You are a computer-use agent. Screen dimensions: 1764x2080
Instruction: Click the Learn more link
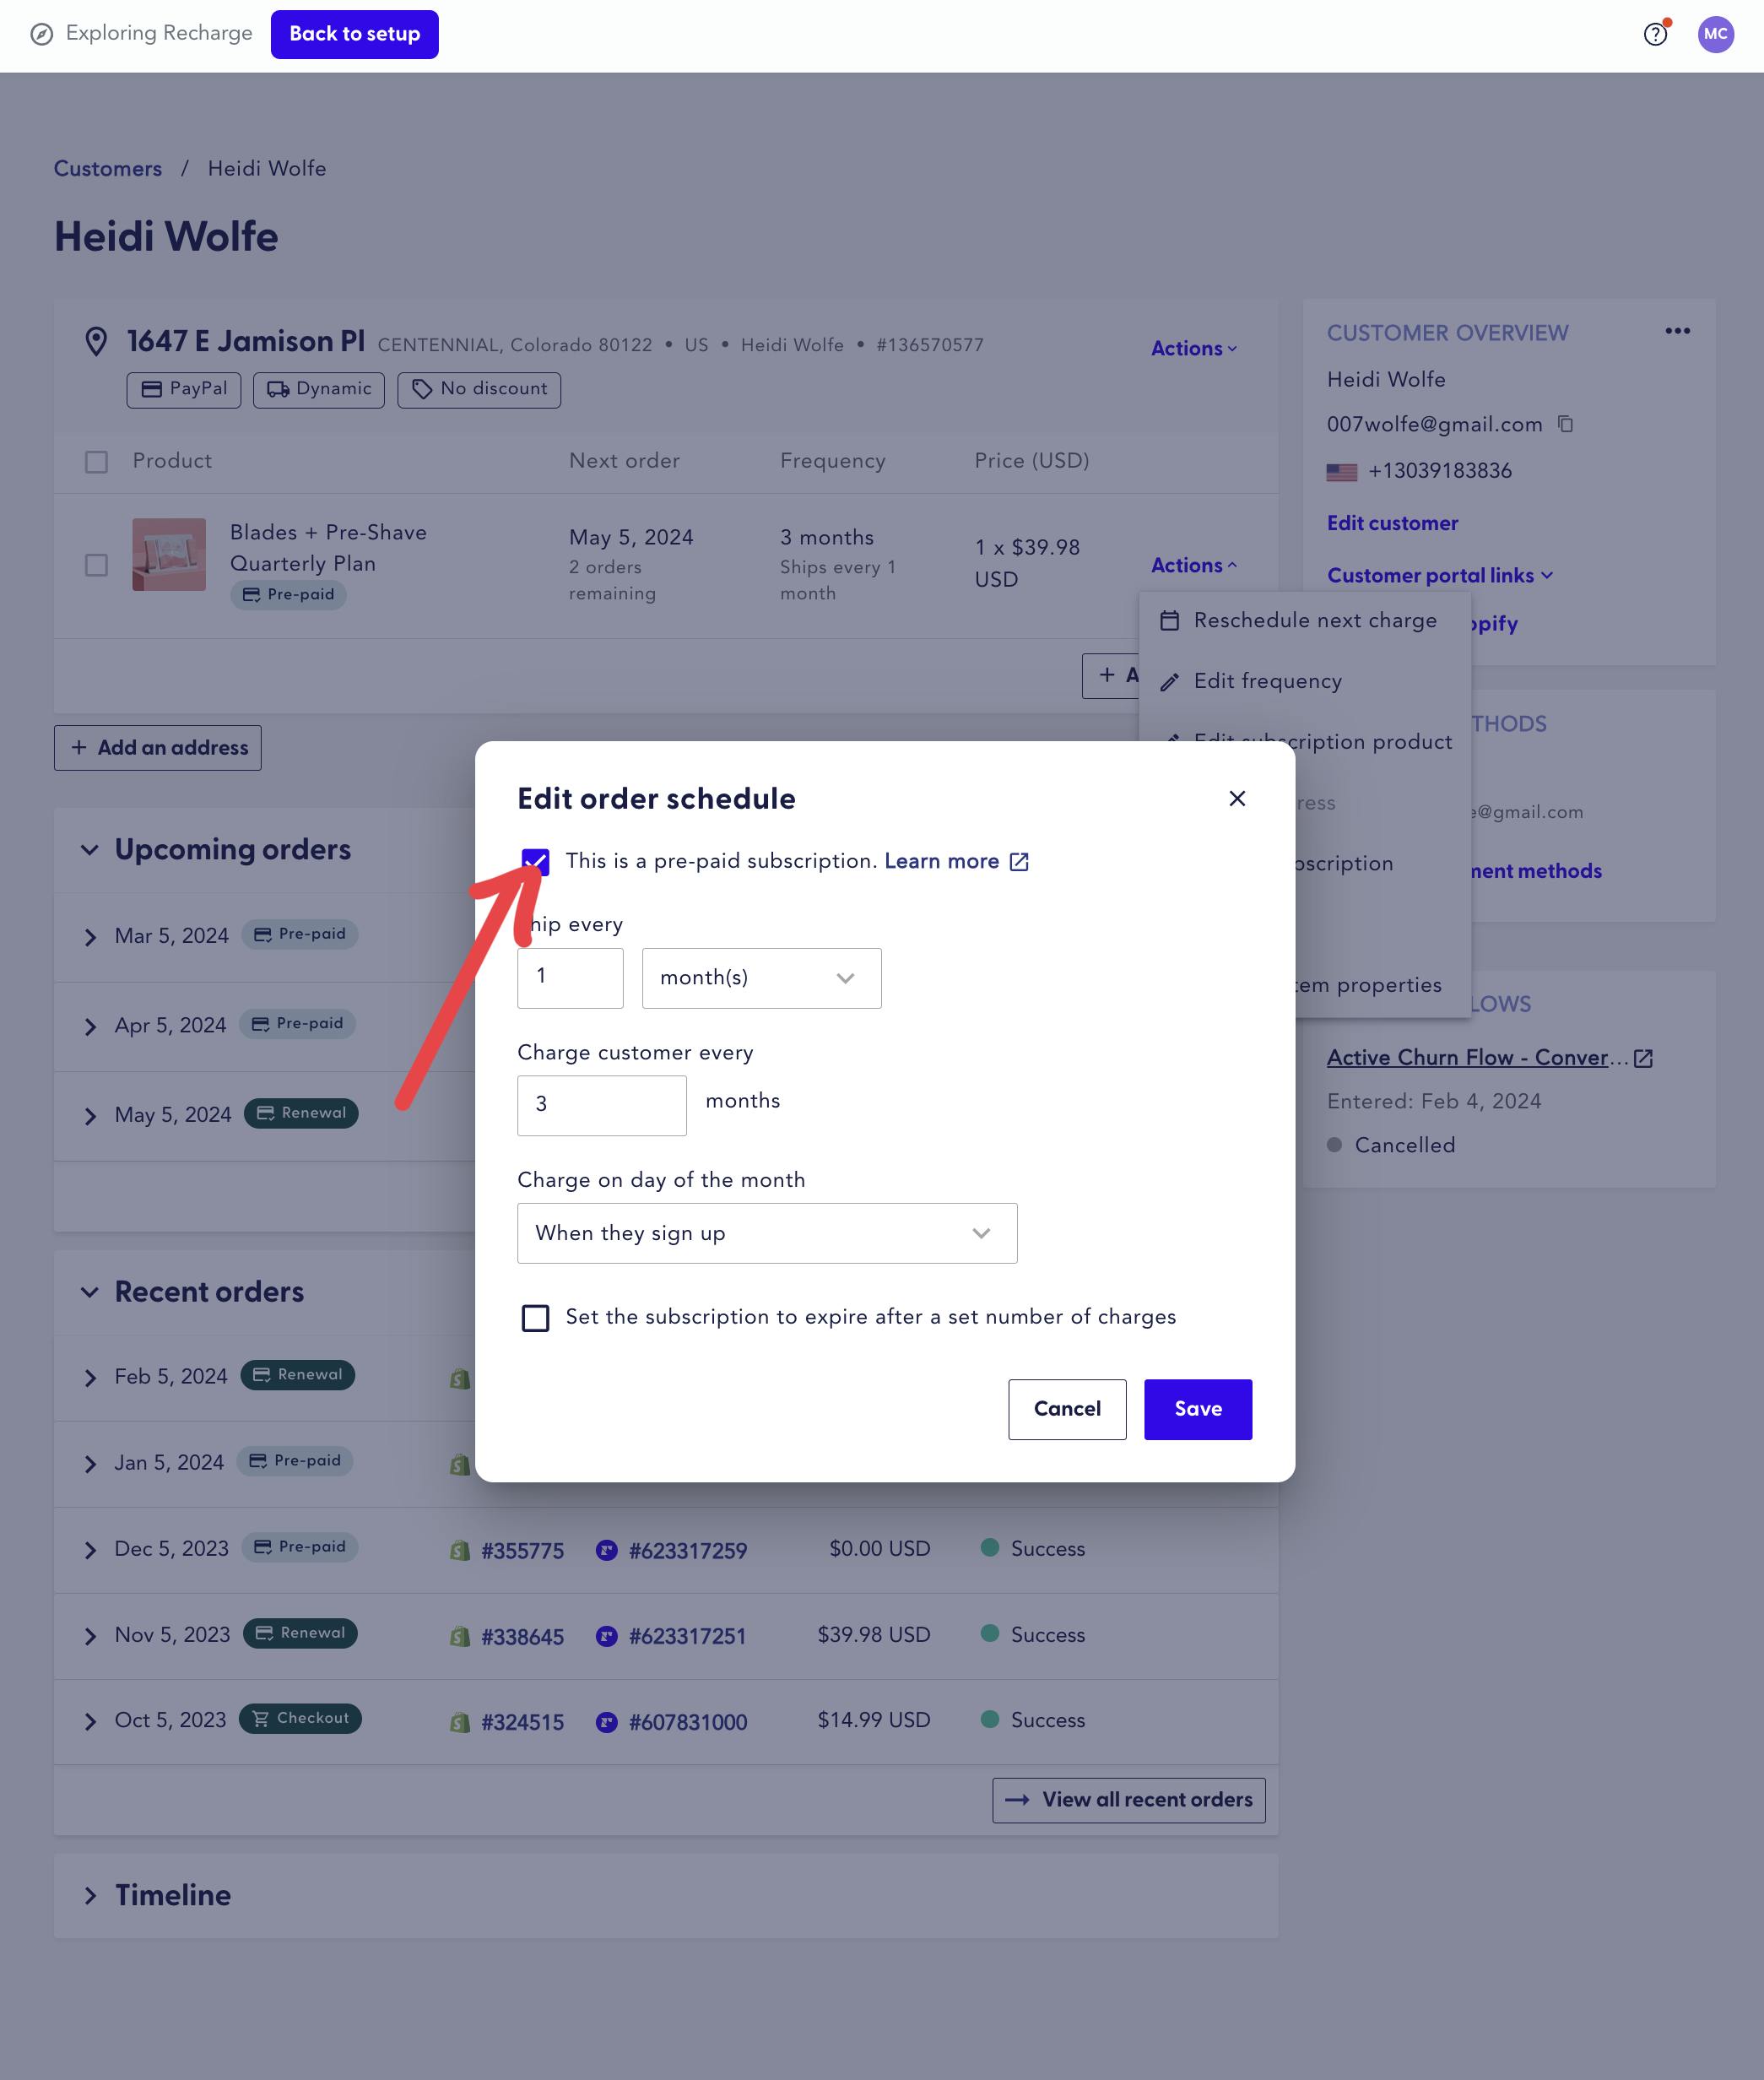pos(955,861)
